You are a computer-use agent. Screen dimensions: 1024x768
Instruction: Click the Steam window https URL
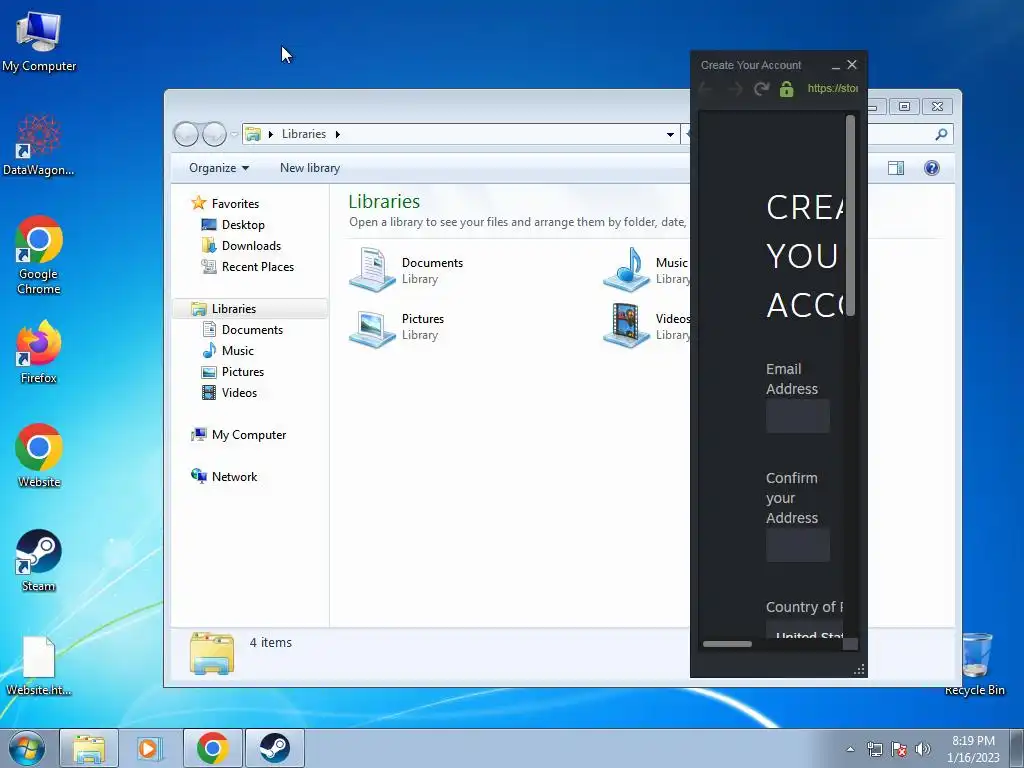click(x=833, y=88)
